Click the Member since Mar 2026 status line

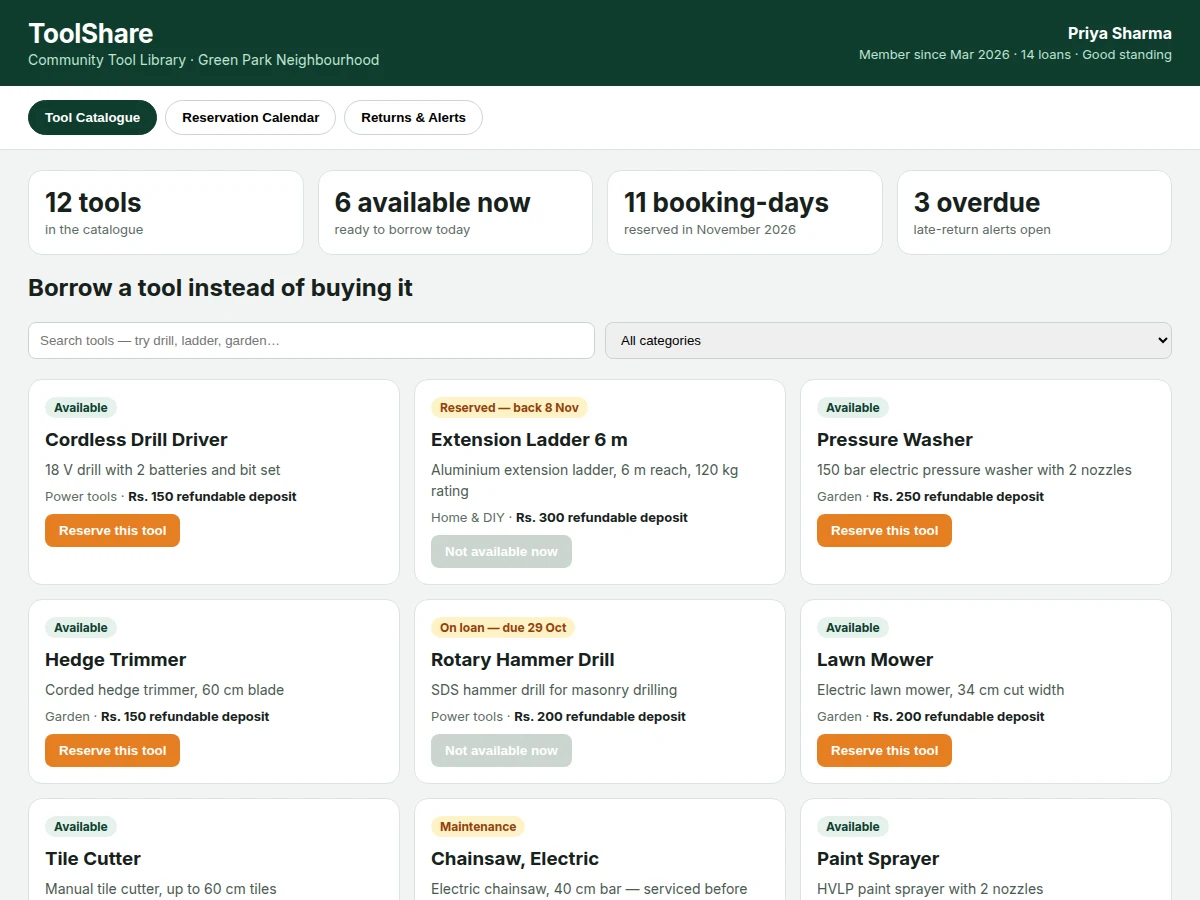pos(1015,55)
